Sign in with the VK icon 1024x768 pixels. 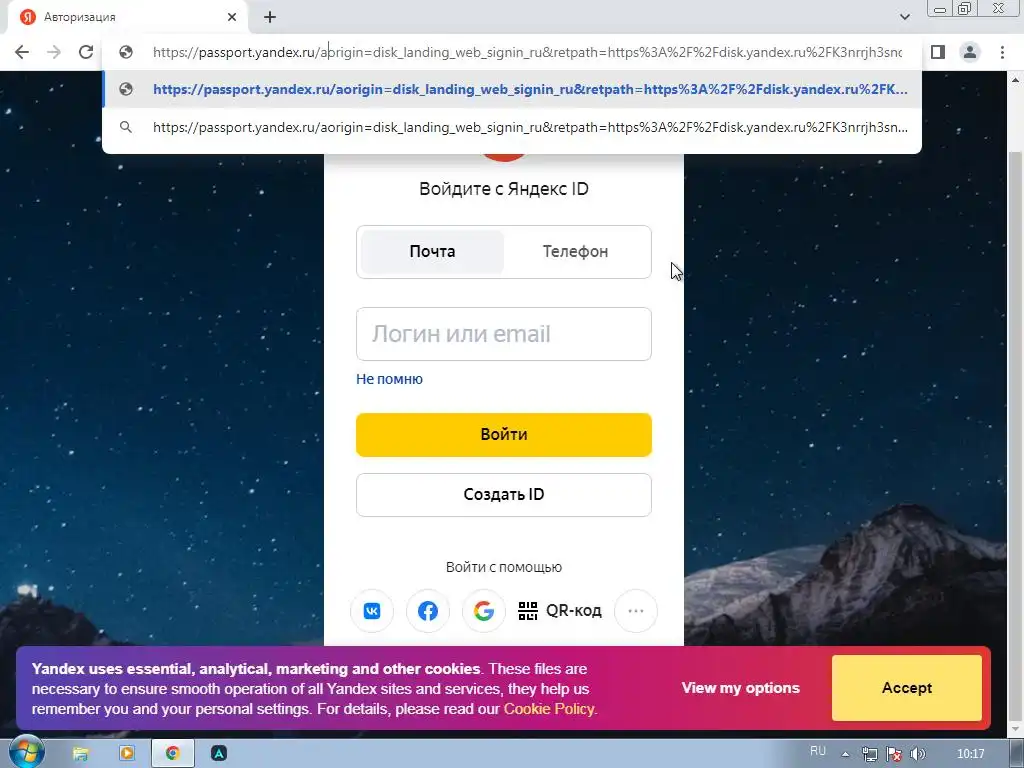pos(372,611)
